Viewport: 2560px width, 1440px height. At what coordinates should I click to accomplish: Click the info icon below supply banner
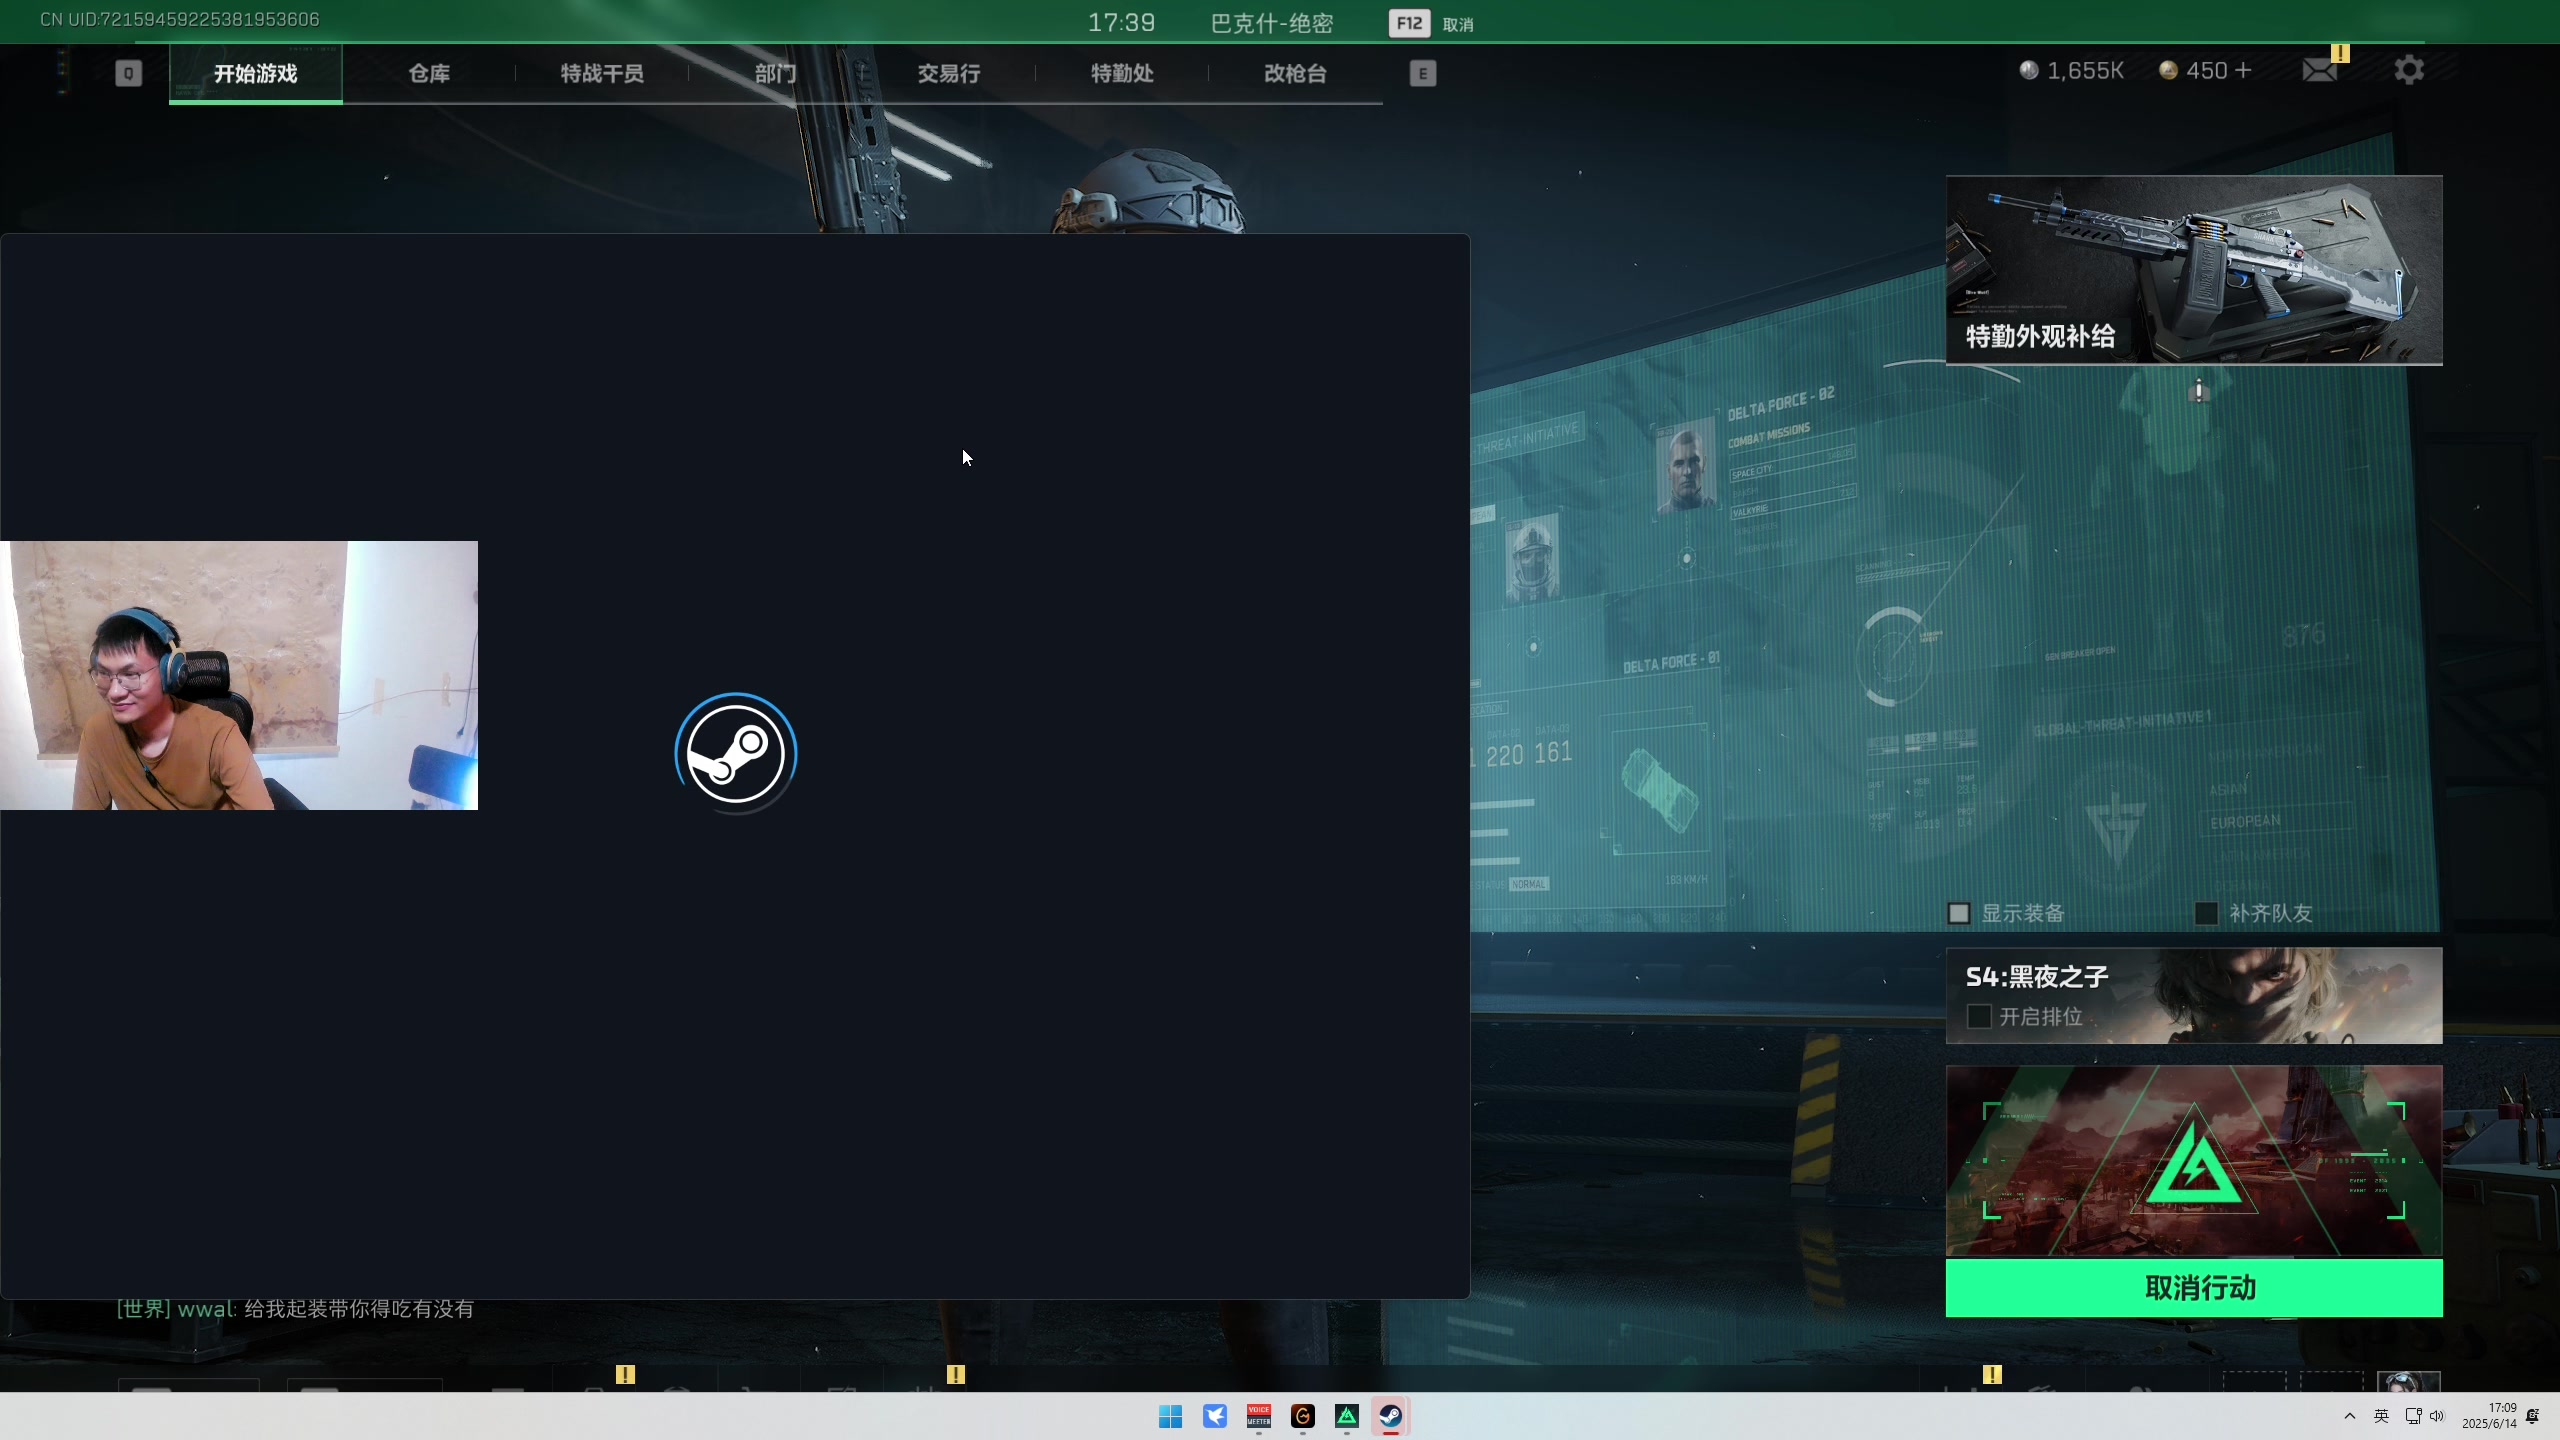pos(2198,390)
